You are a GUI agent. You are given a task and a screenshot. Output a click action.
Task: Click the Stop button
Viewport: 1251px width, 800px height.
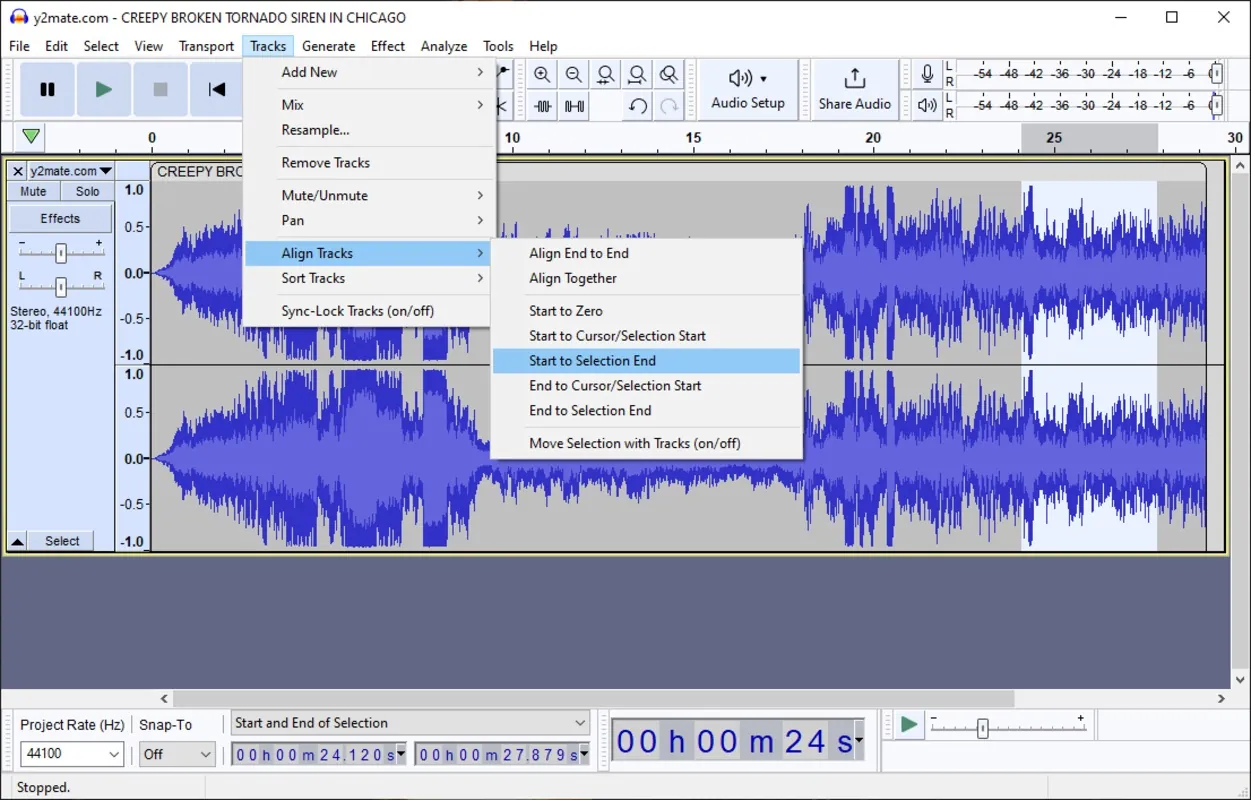click(160, 90)
